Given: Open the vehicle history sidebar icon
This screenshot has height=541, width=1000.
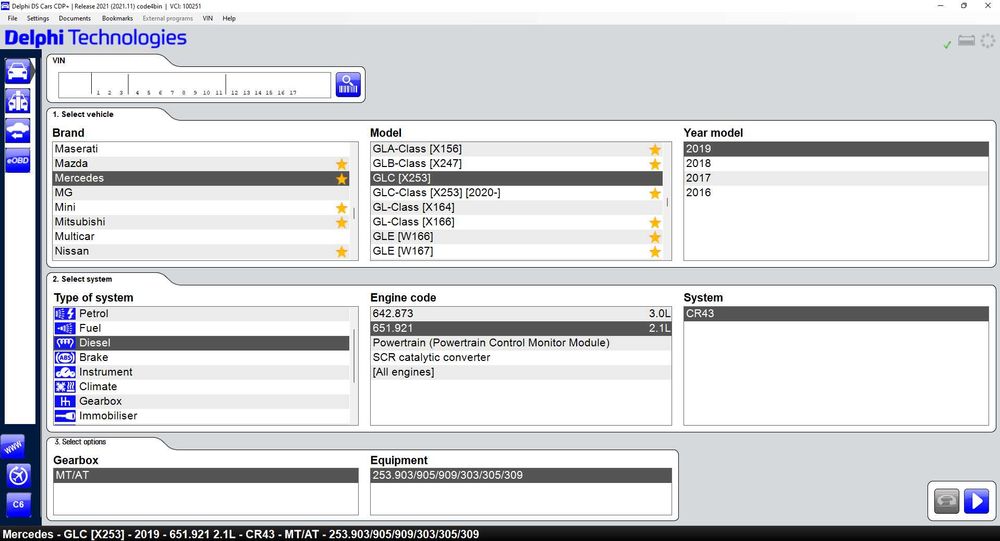Looking at the screenshot, I should tap(18, 131).
